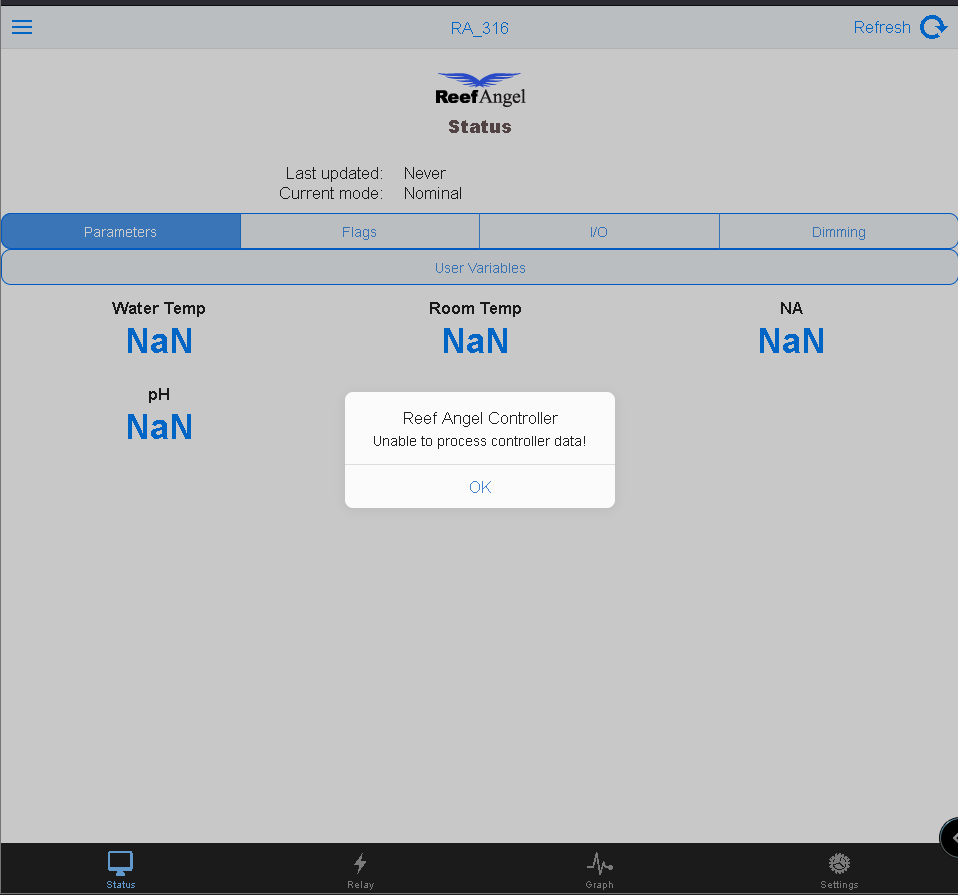958x895 pixels.
Task: Dismiss the dialog with OK
Action: 480,487
